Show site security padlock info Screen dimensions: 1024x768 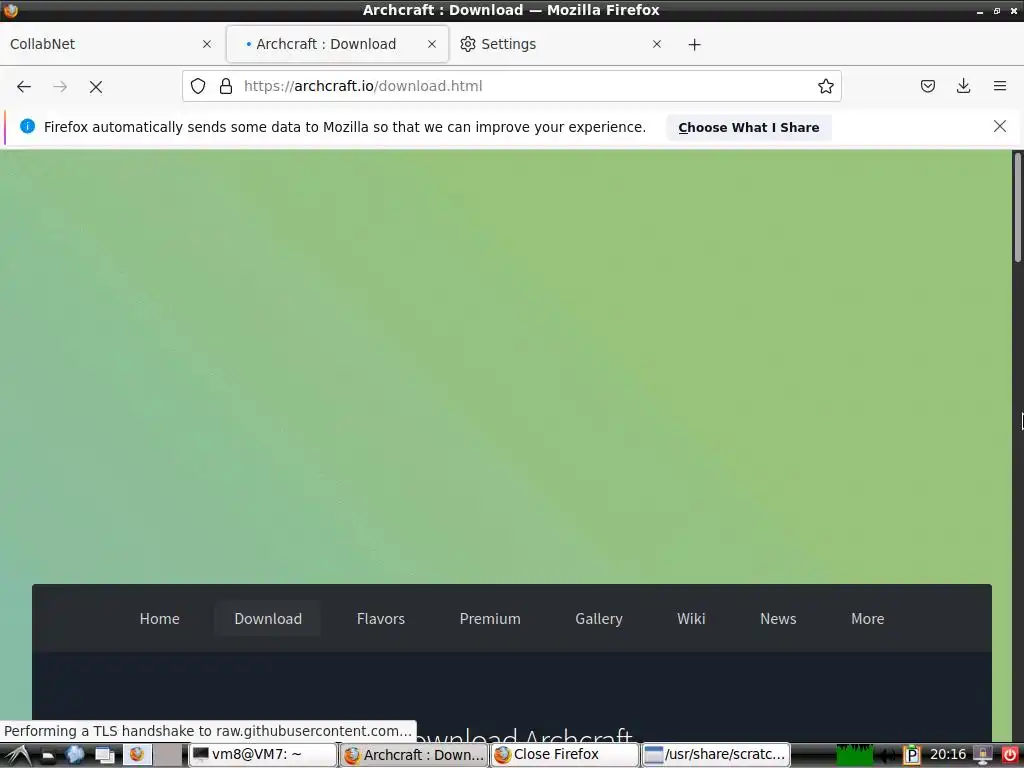pos(226,86)
